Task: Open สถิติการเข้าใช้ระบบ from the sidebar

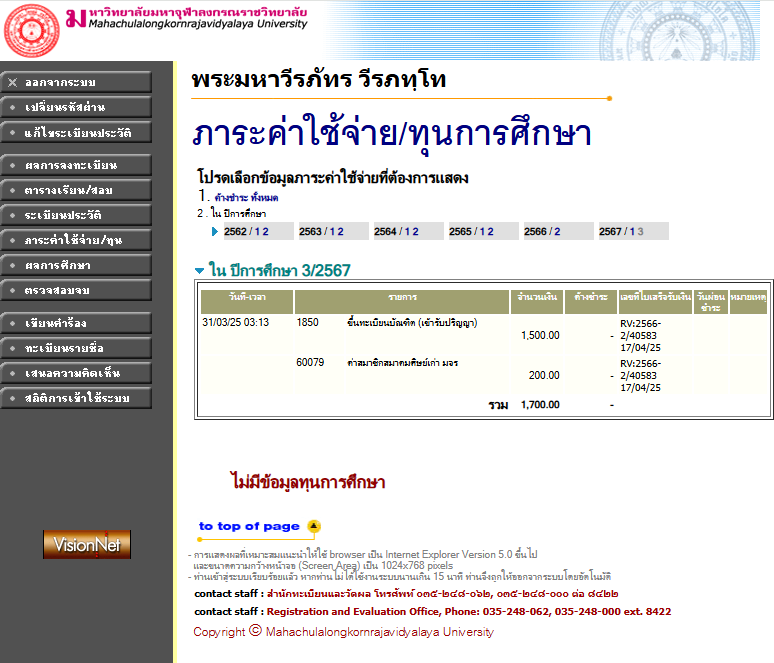Action: [76, 398]
